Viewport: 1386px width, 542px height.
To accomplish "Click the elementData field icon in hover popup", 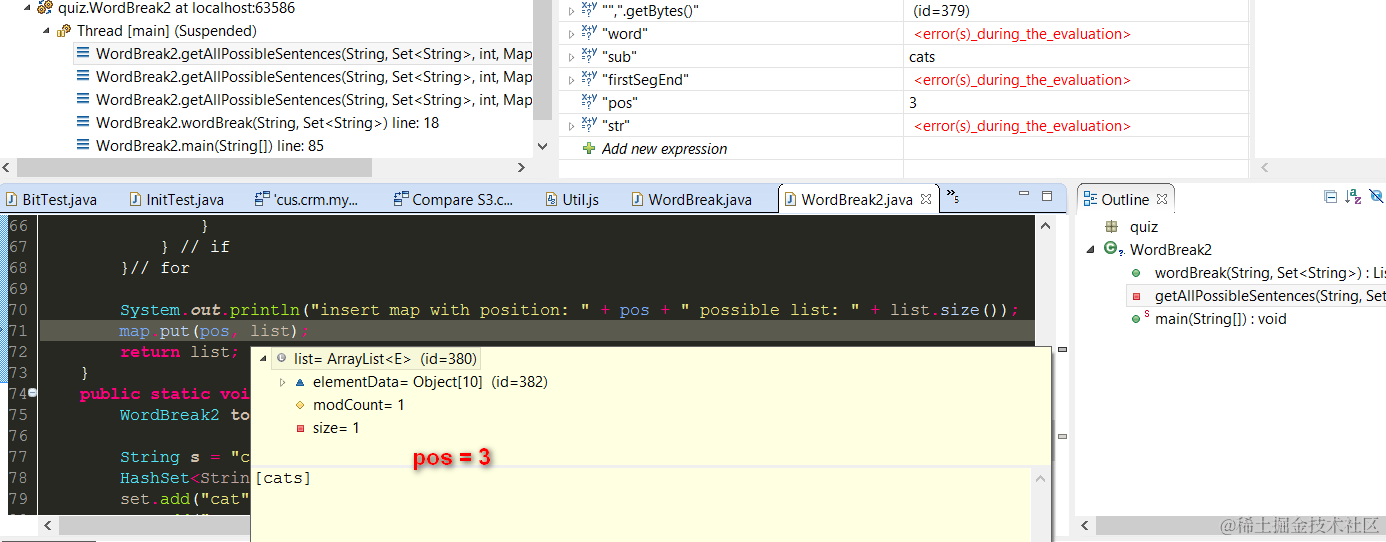I will (x=300, y=382).
